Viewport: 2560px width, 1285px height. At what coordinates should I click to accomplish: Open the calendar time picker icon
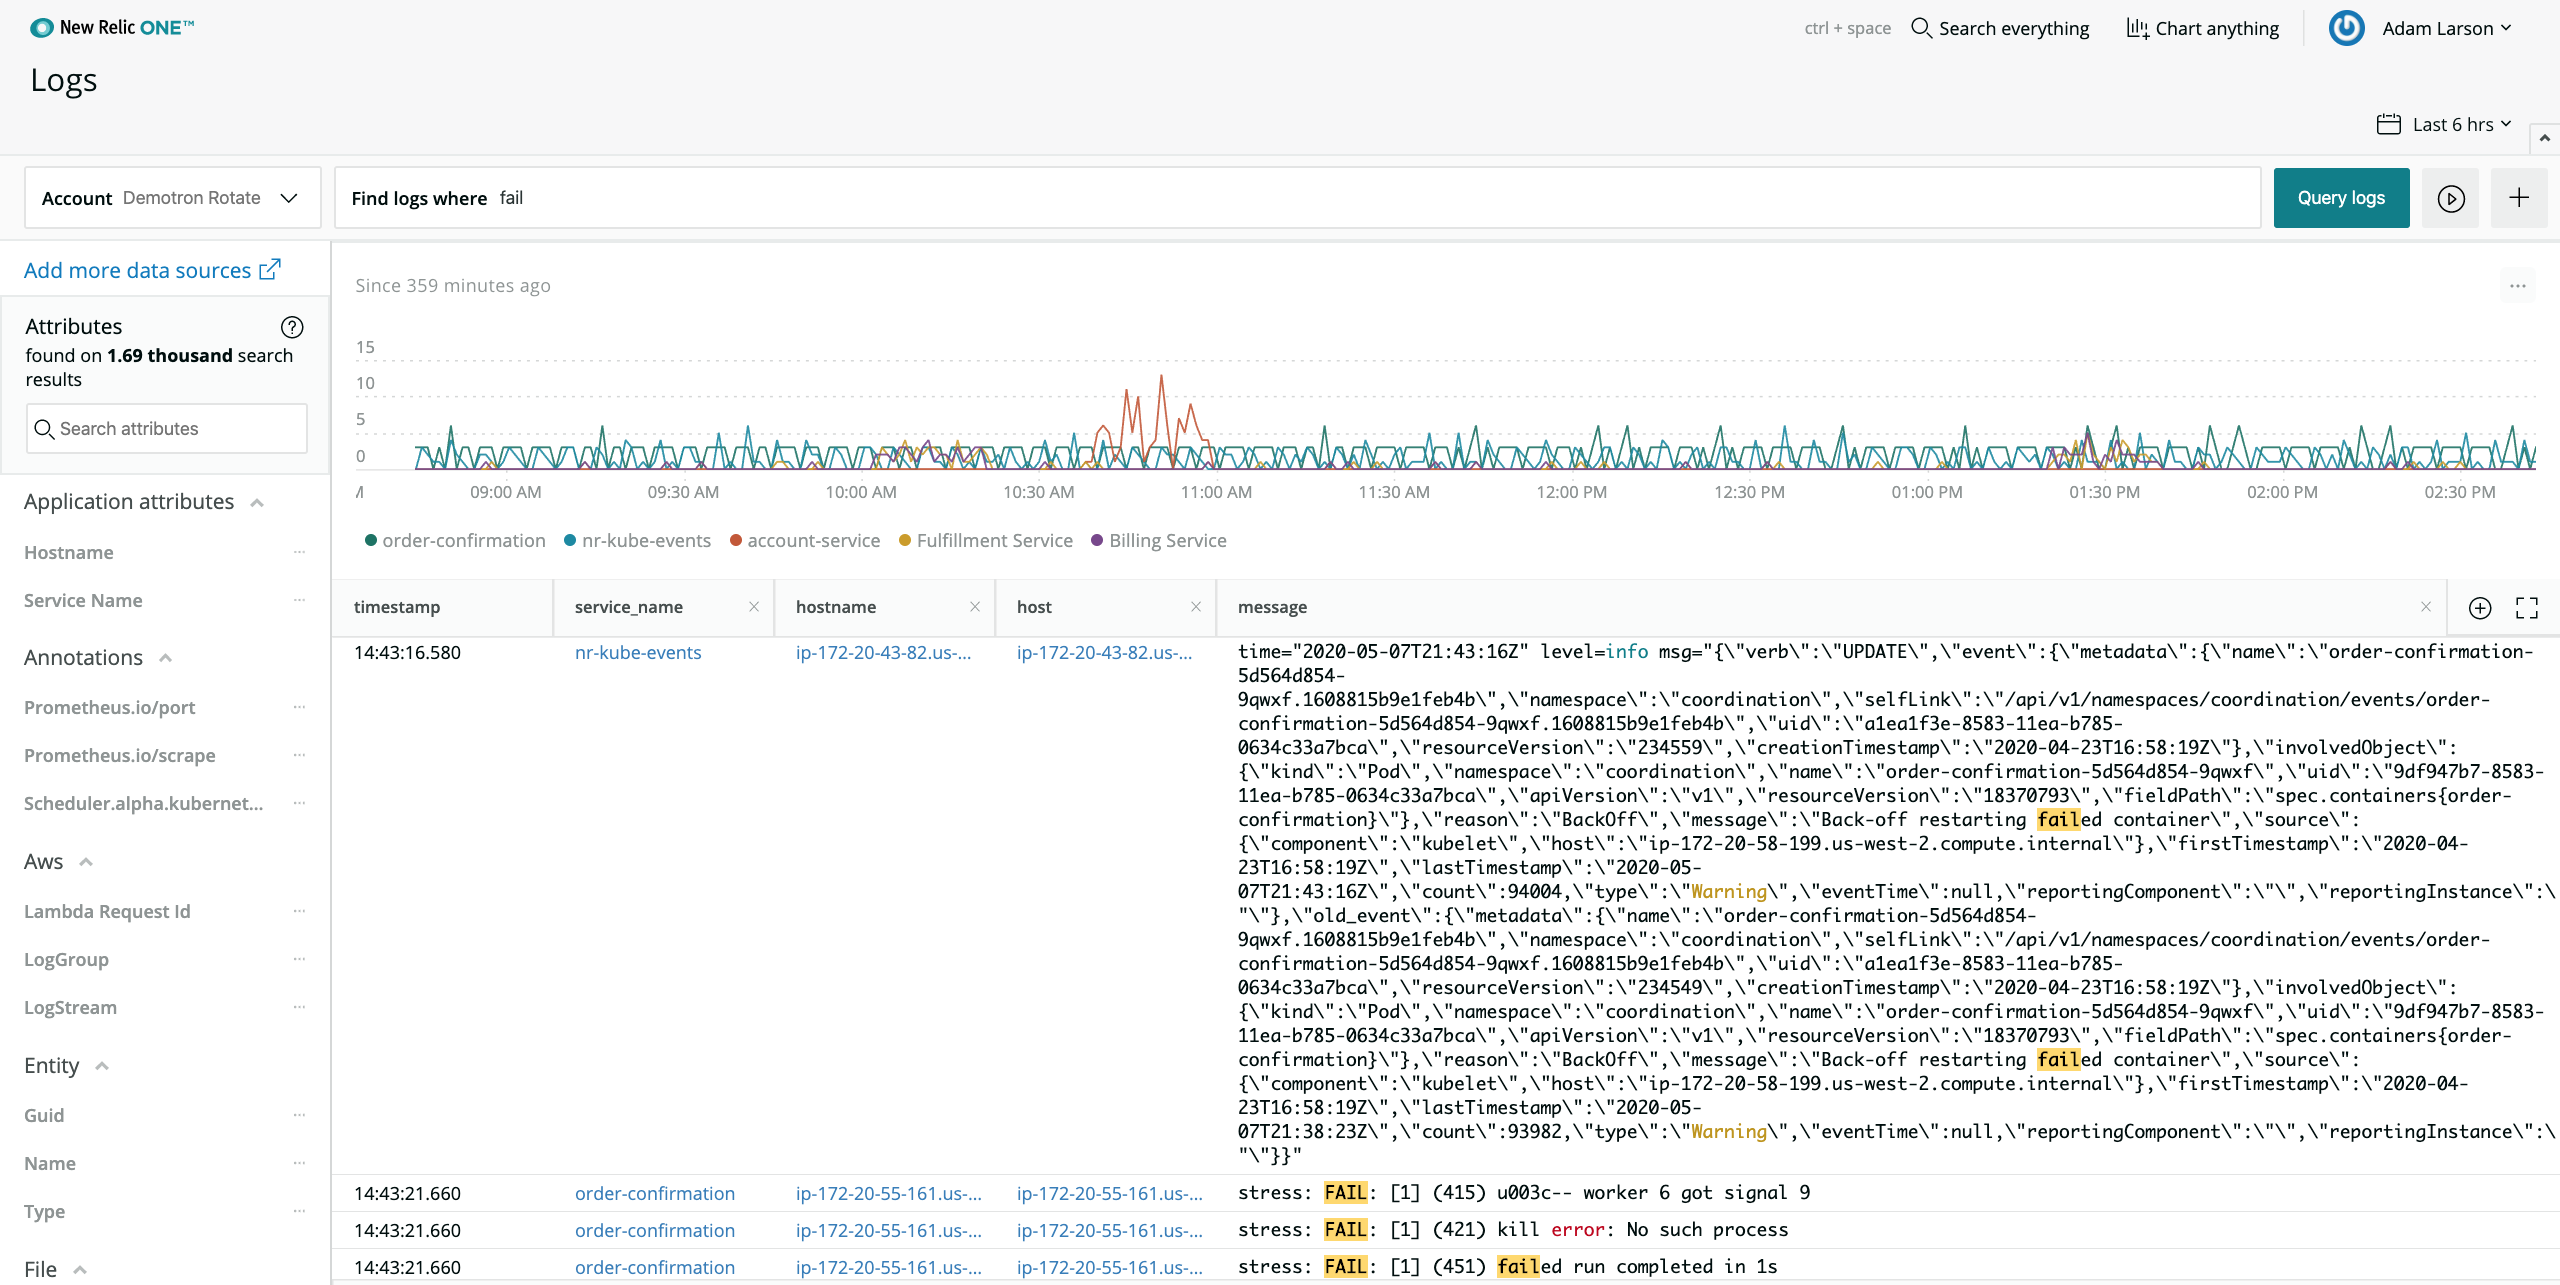[x=2388, y=124]
